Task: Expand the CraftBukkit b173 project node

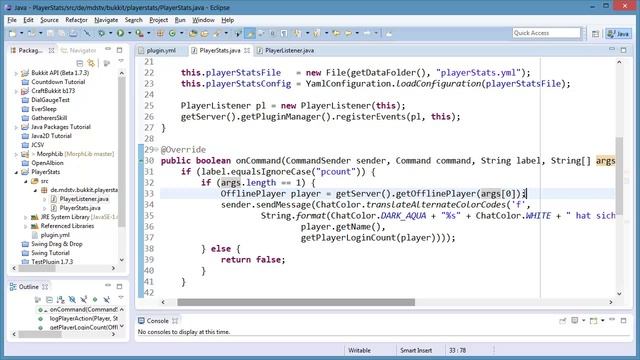Action: tap(16, 91)
